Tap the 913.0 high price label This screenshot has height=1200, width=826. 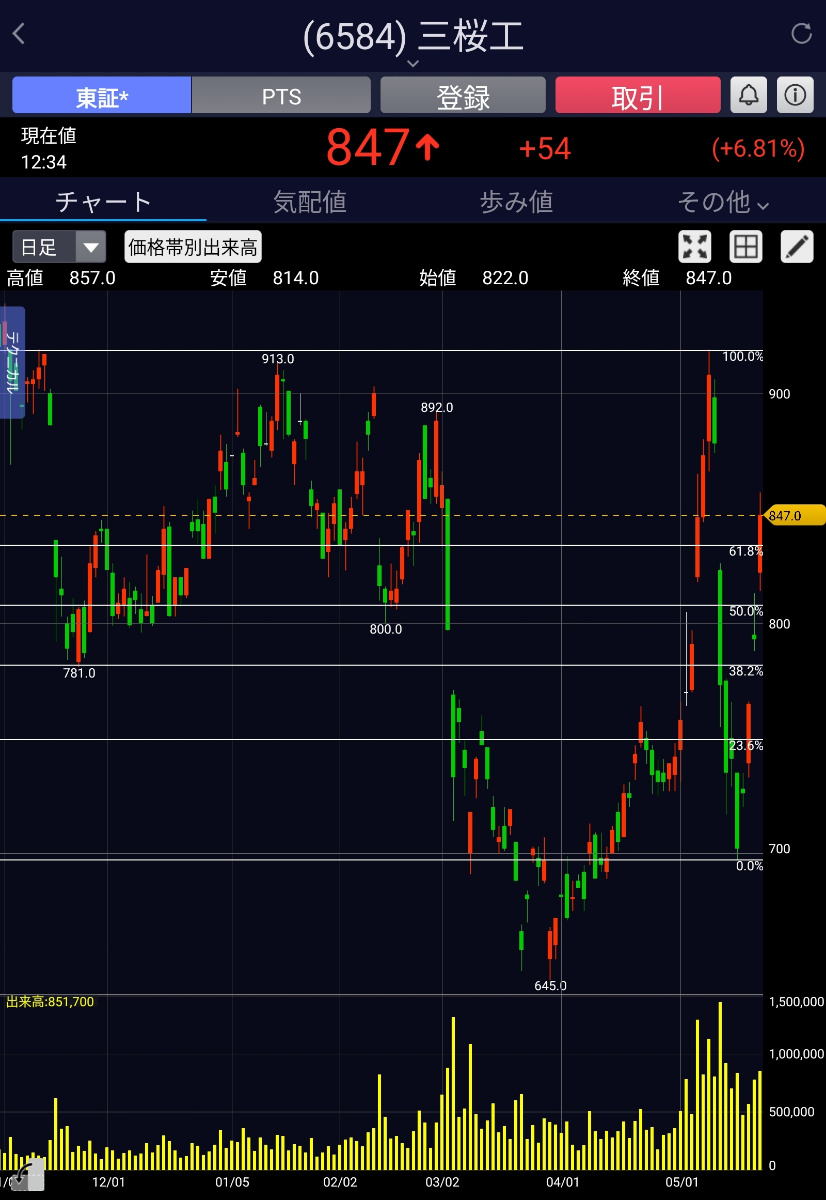click(x=278, y=358)
